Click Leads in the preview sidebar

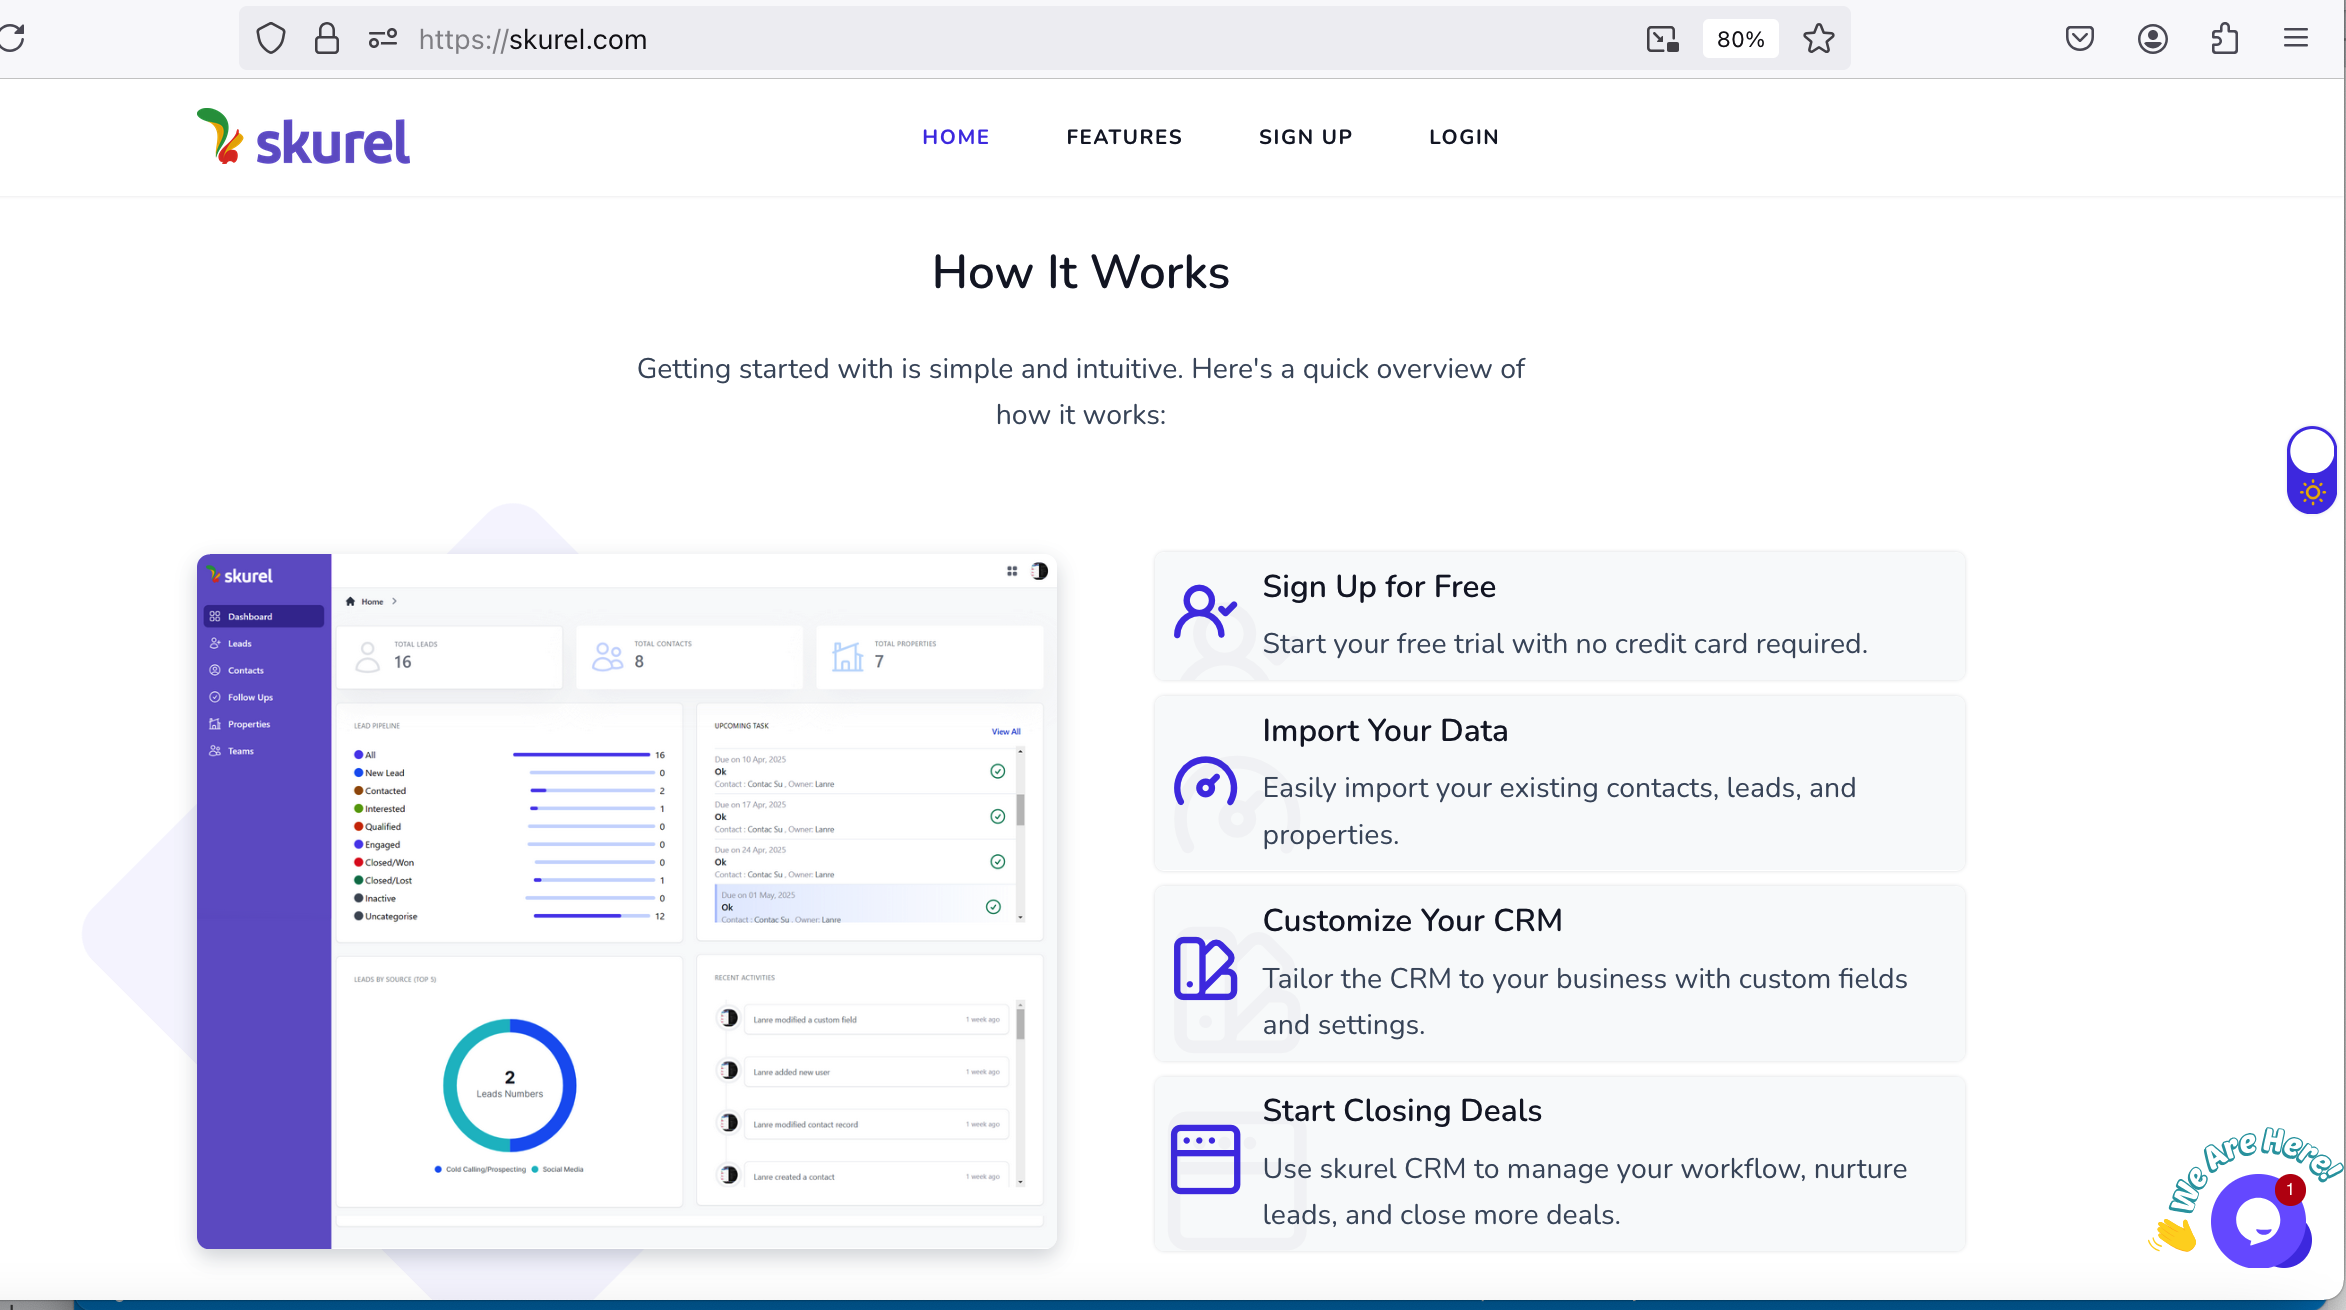click(x=239, y=643)
